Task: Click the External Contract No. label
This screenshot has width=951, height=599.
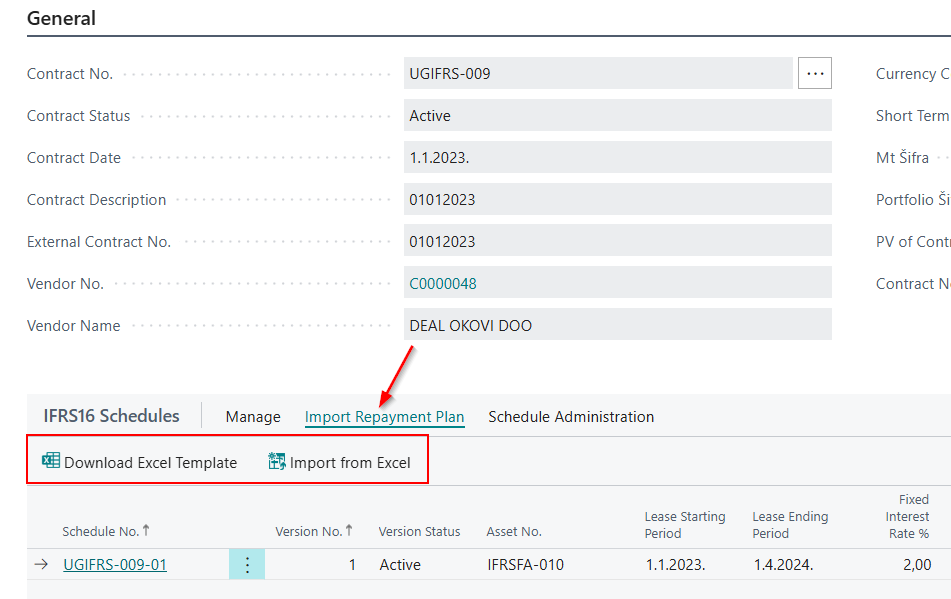Action: coord(99,242)
